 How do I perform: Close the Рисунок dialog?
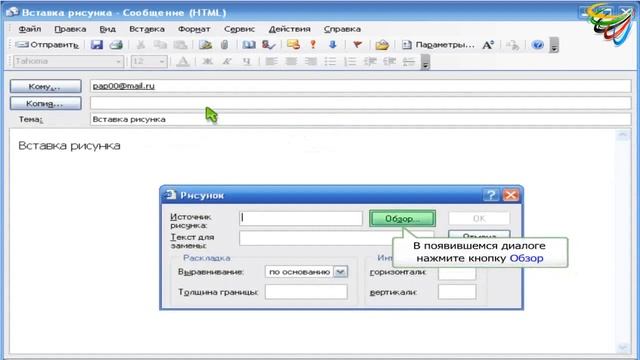(511, 195)
